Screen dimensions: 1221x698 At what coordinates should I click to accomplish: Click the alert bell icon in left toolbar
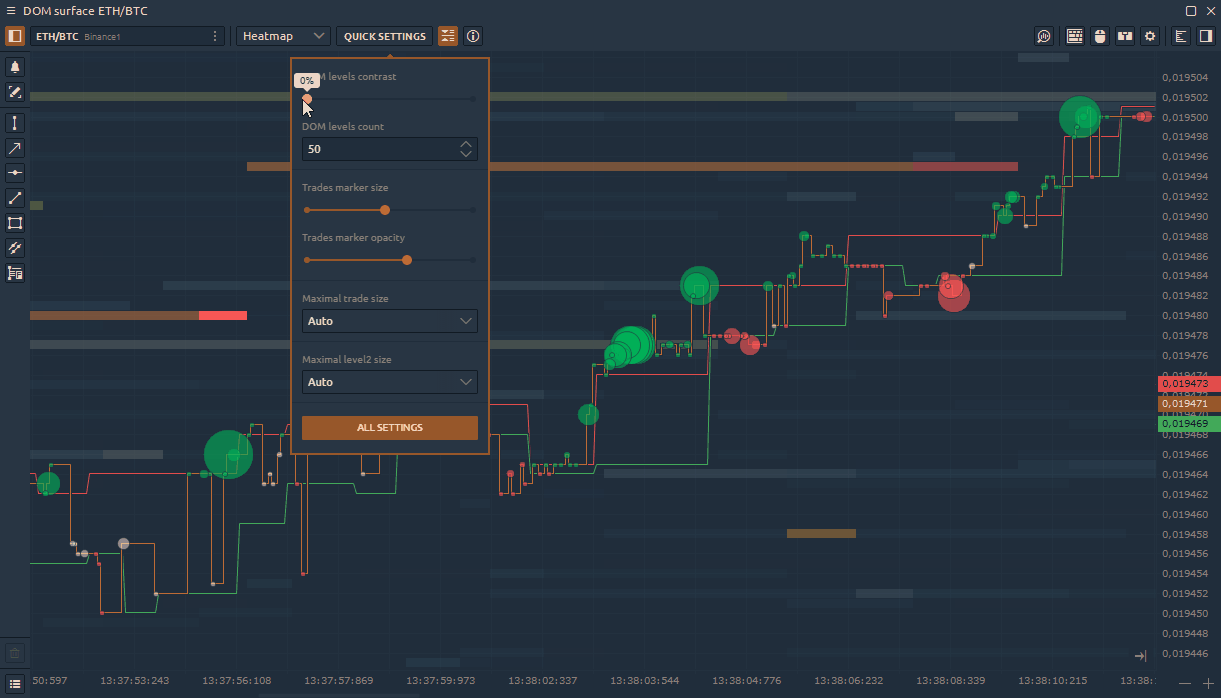pyautogui.click(x=15, y=67)
